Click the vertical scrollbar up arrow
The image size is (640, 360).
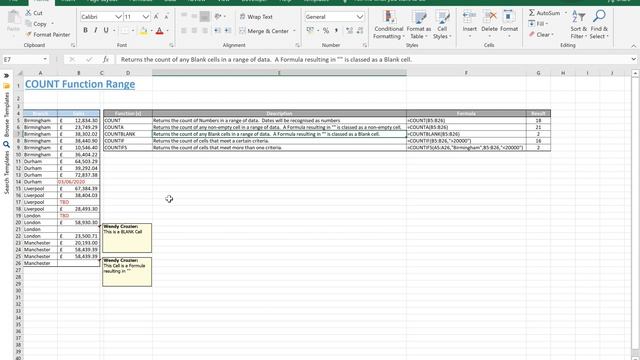635,73
